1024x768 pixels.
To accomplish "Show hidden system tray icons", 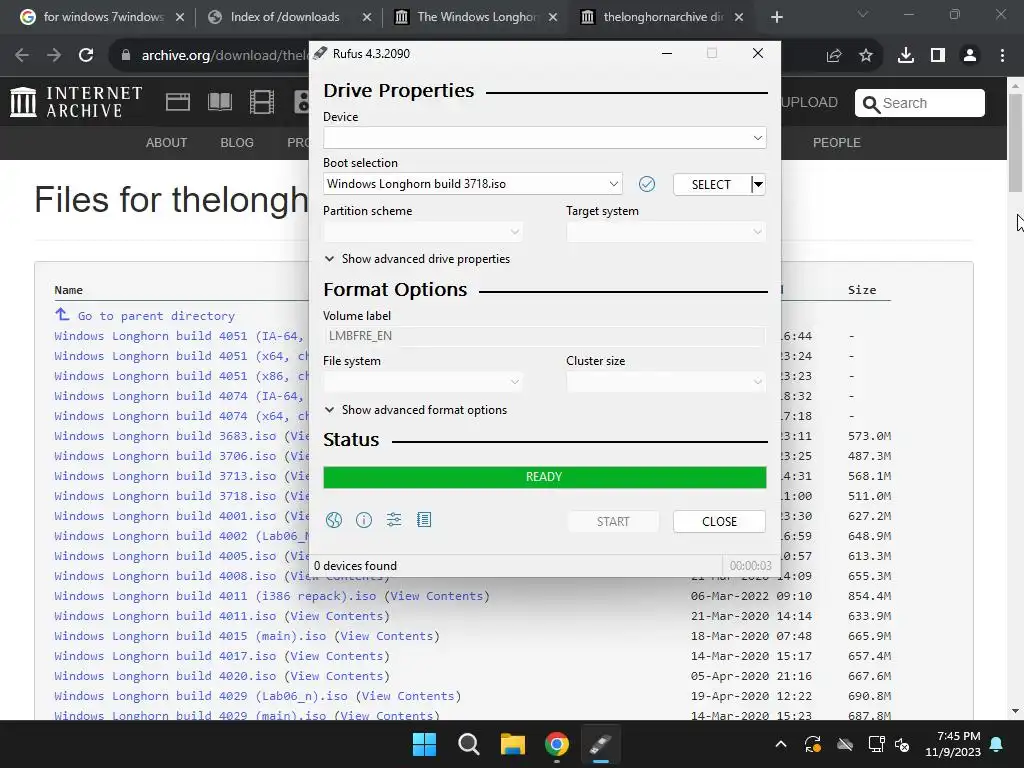I will 780,744.
